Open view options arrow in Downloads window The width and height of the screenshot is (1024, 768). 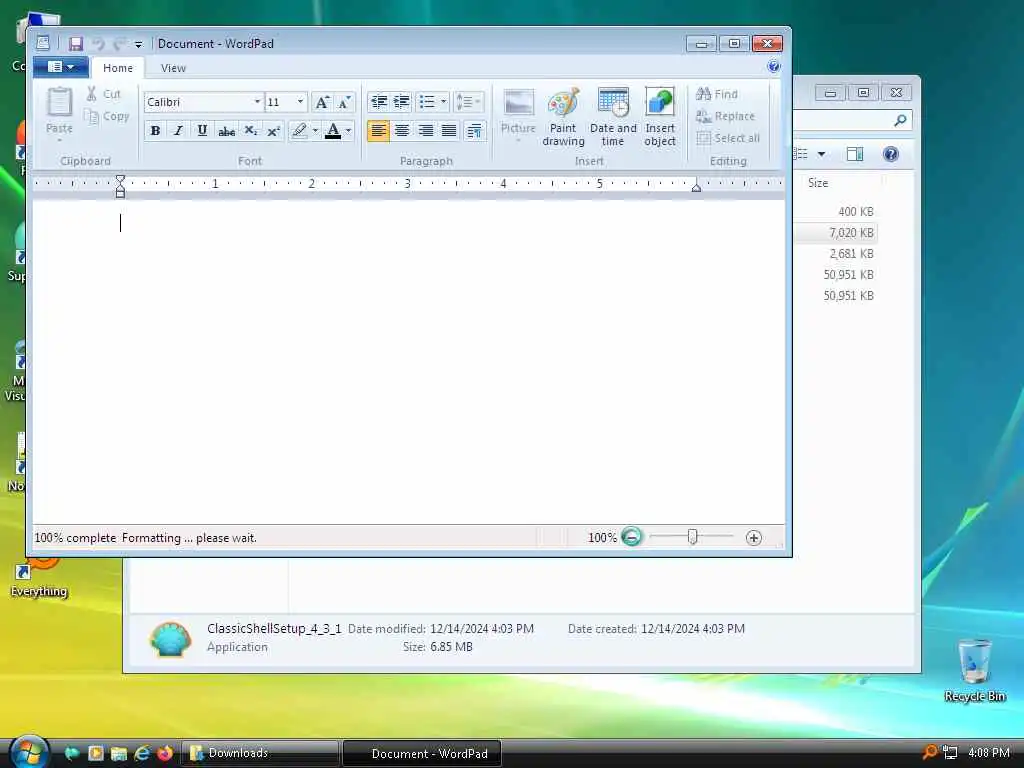[x=822, y=154]
